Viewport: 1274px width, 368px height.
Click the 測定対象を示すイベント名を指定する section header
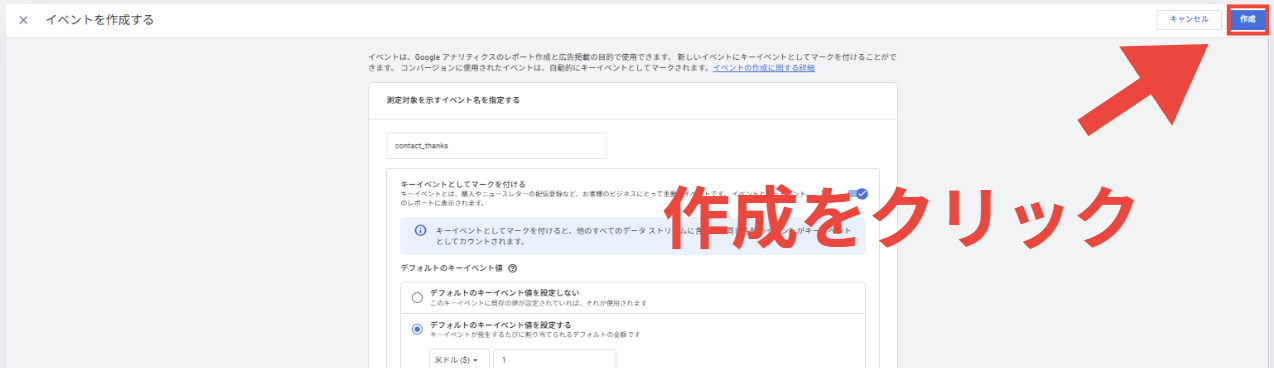tap(453, 101)
